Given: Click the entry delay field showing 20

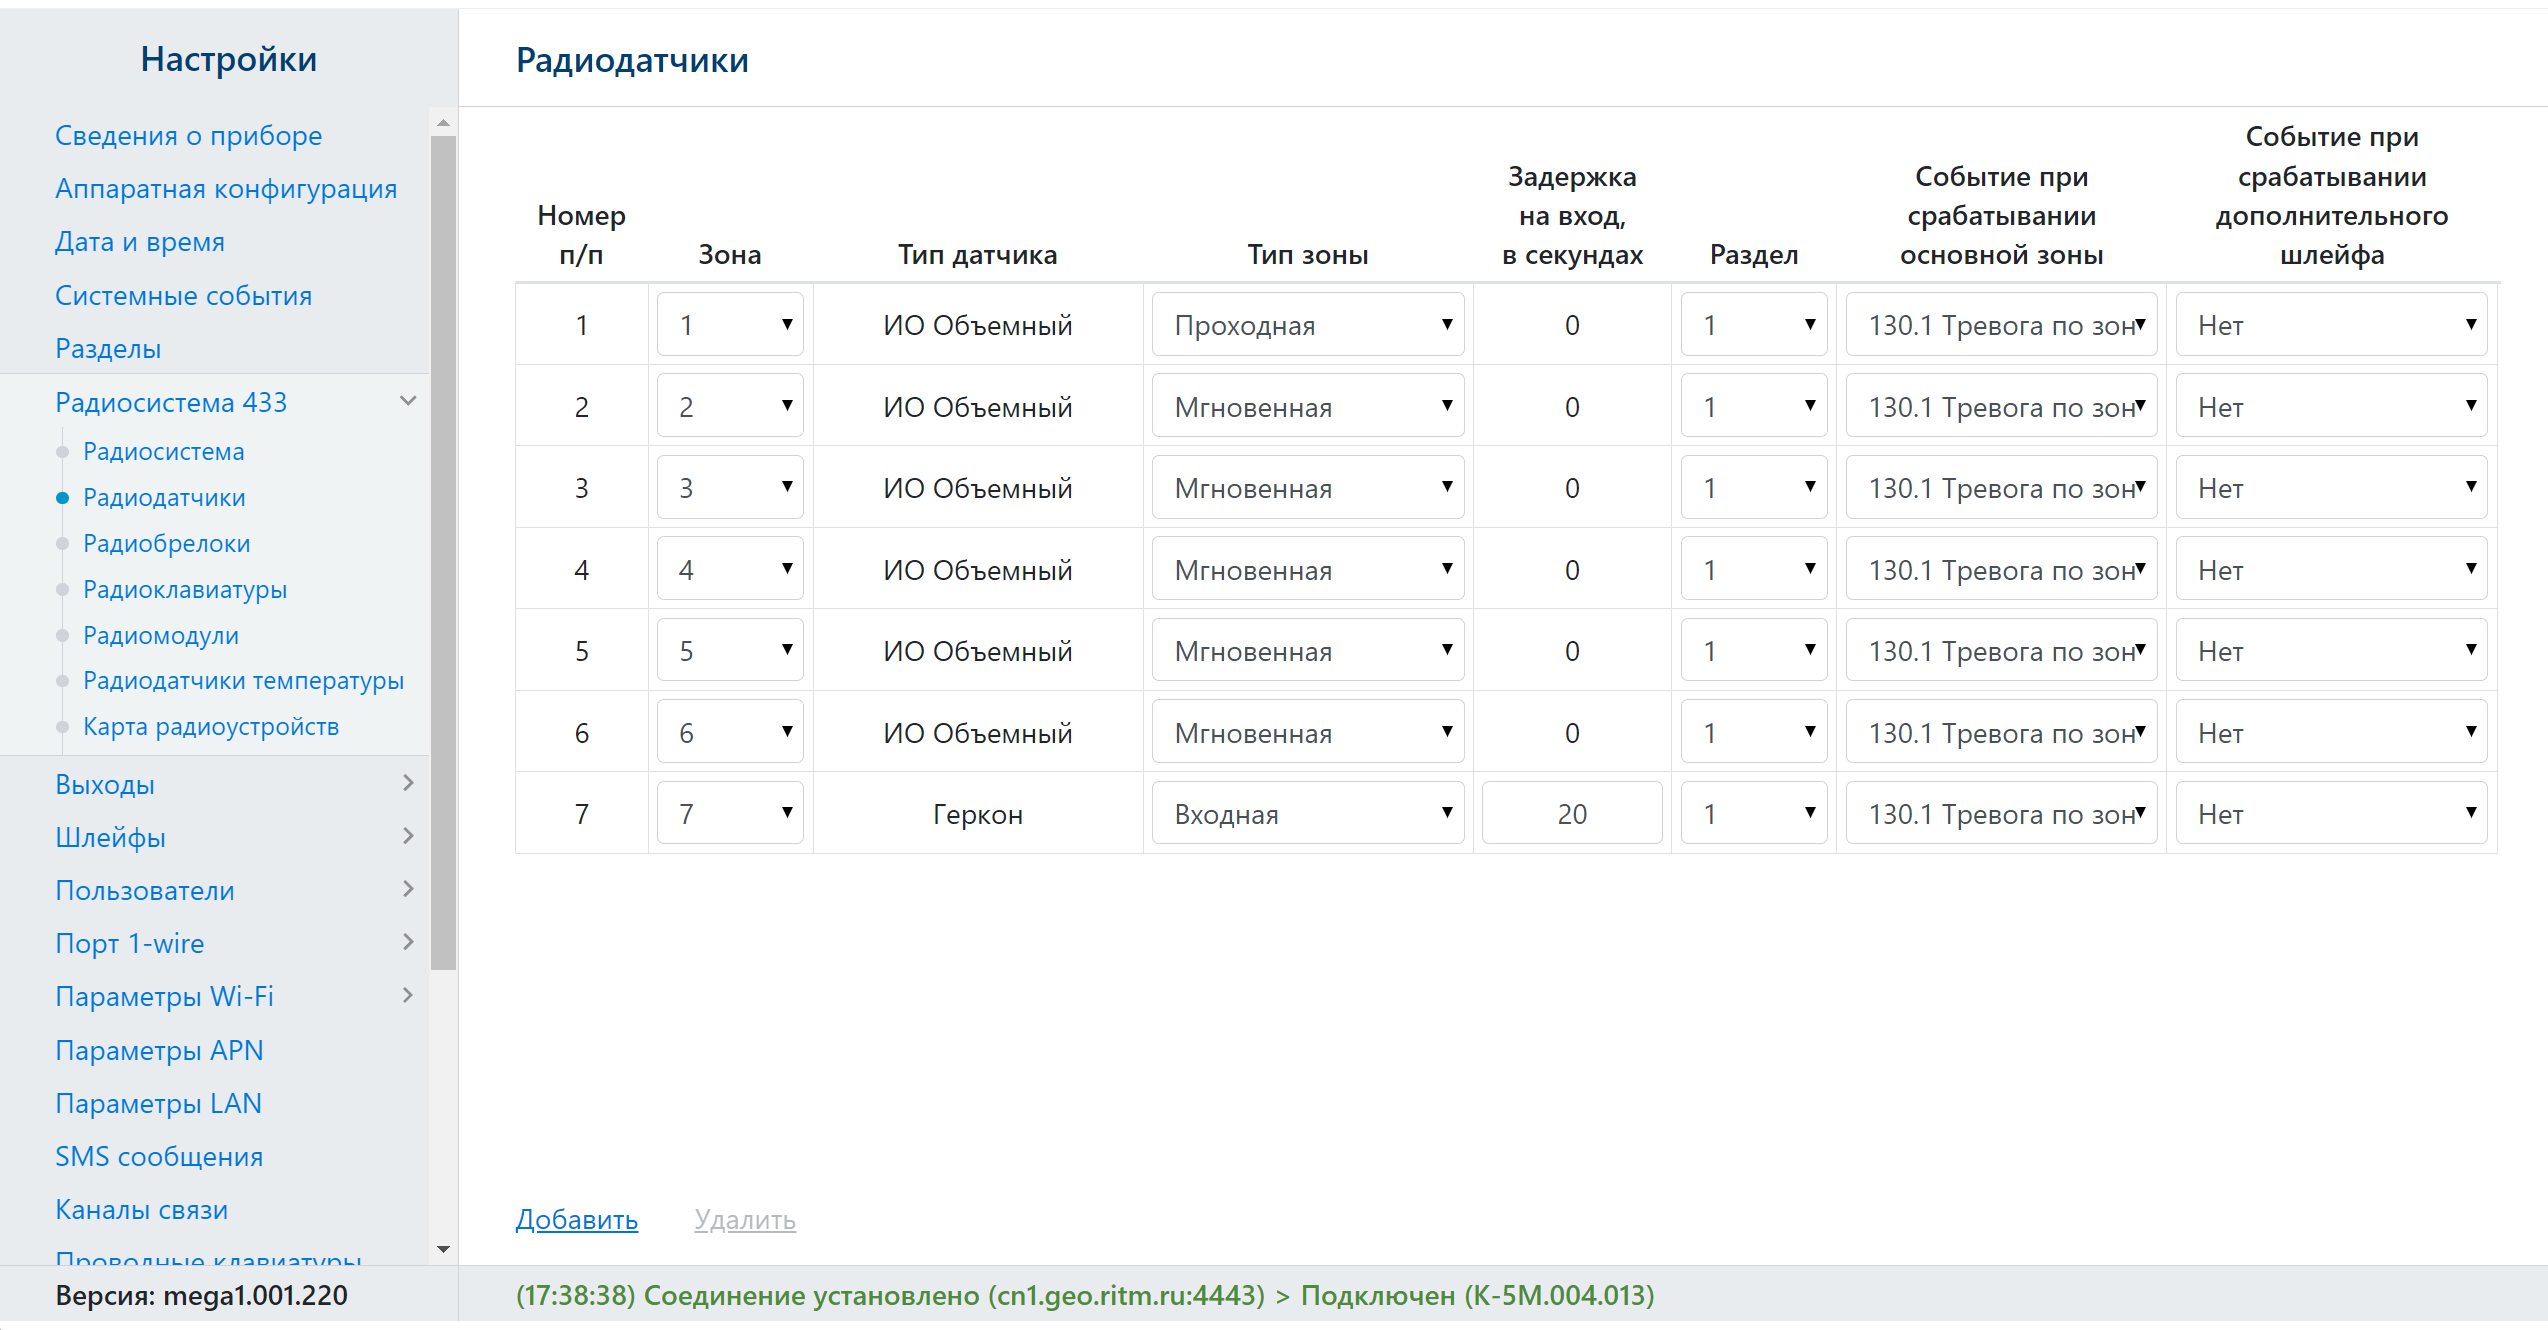Looking at the screenshot, I should [x=1571, y=814].
